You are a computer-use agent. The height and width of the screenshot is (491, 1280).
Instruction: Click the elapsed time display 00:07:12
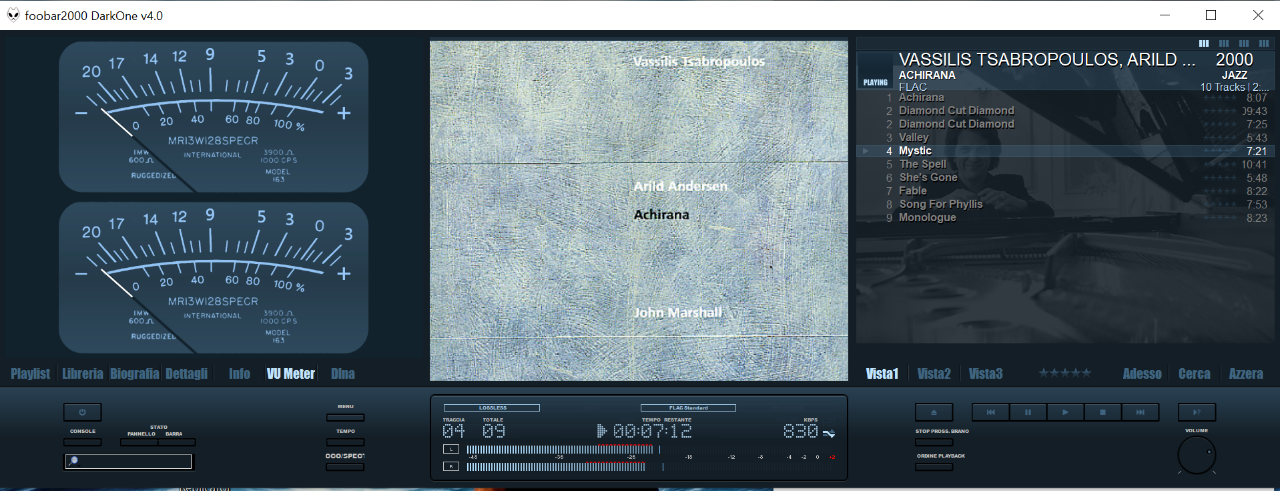[653, 431]
